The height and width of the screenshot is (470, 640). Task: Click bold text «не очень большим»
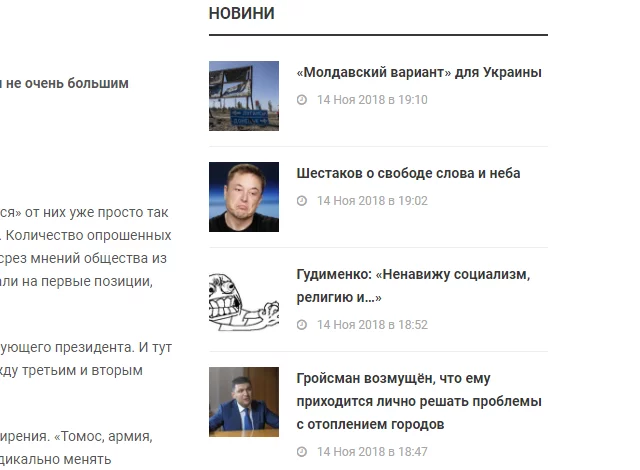(x=67, y=83)
